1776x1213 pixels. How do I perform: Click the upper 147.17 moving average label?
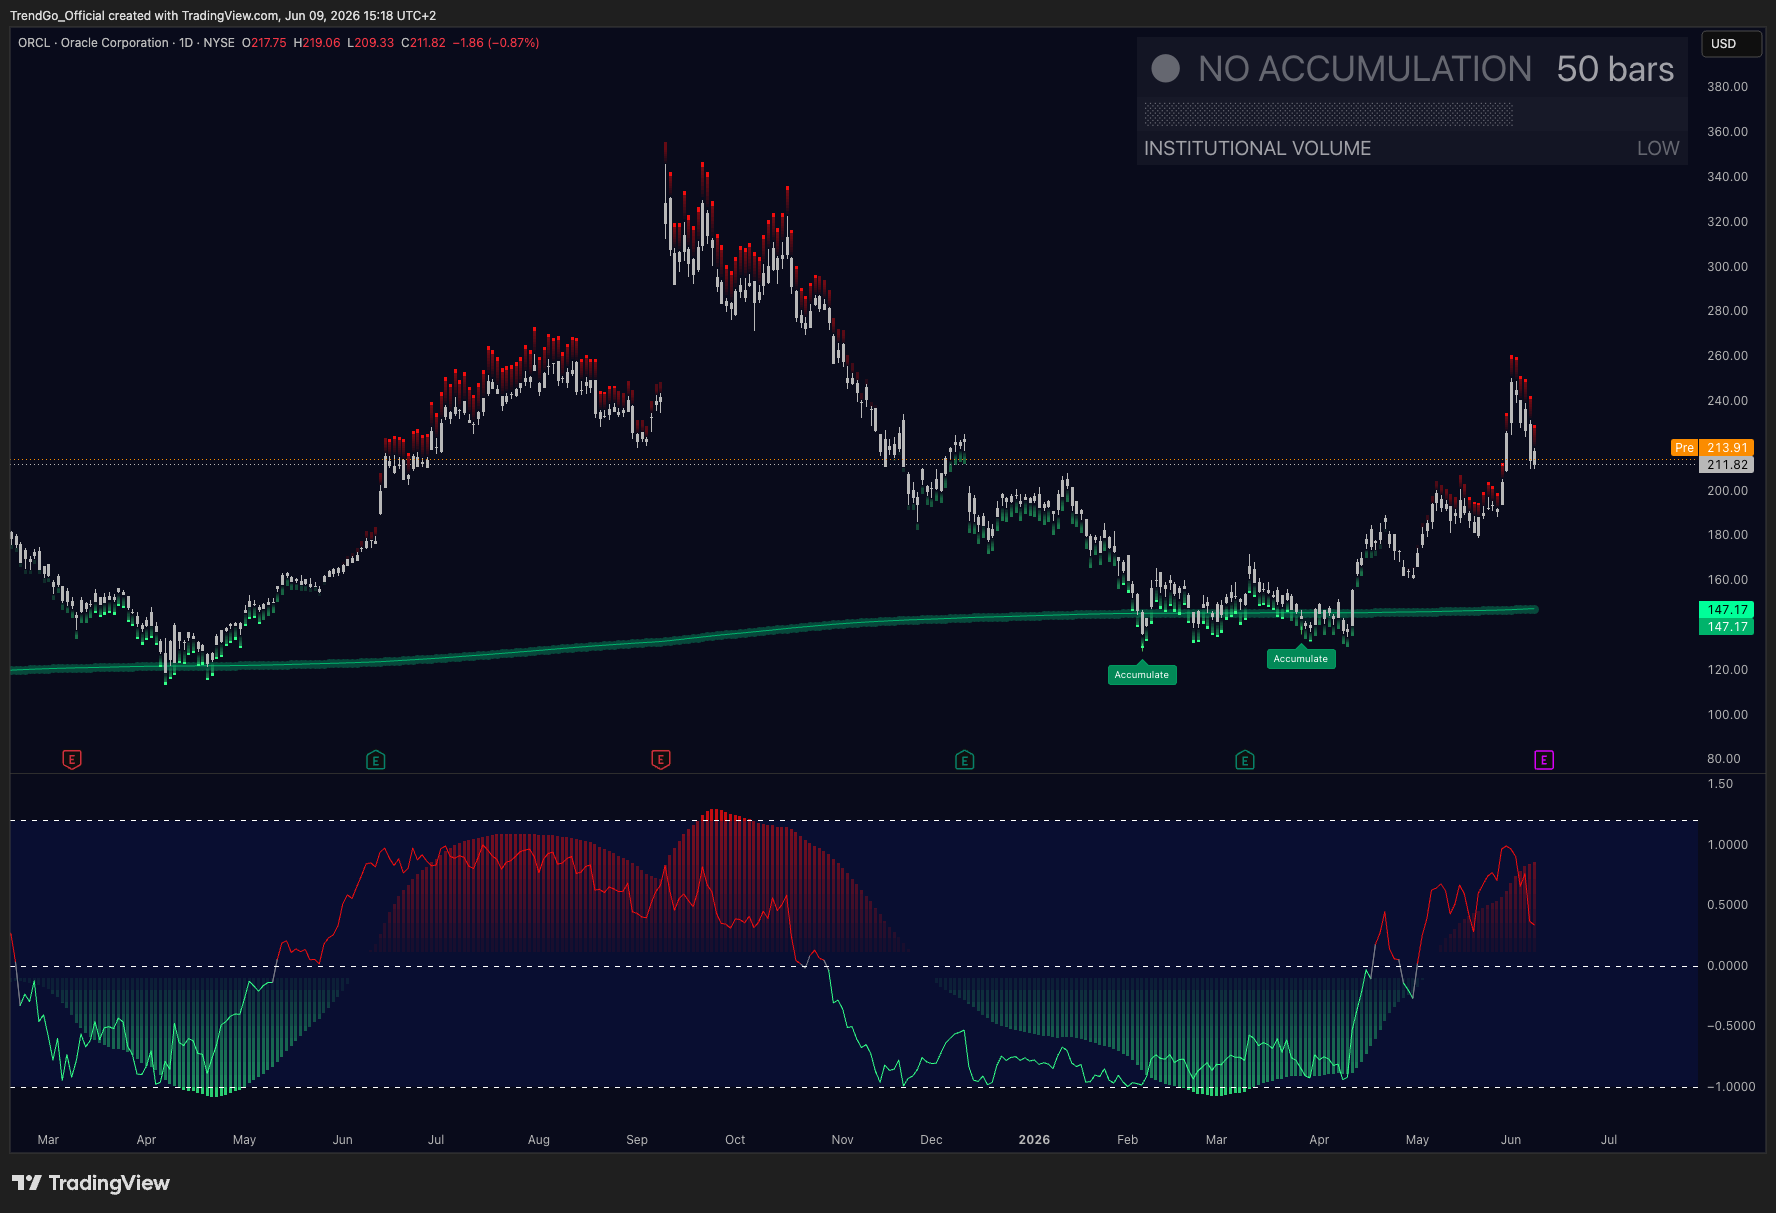[x=1727, y=610]
